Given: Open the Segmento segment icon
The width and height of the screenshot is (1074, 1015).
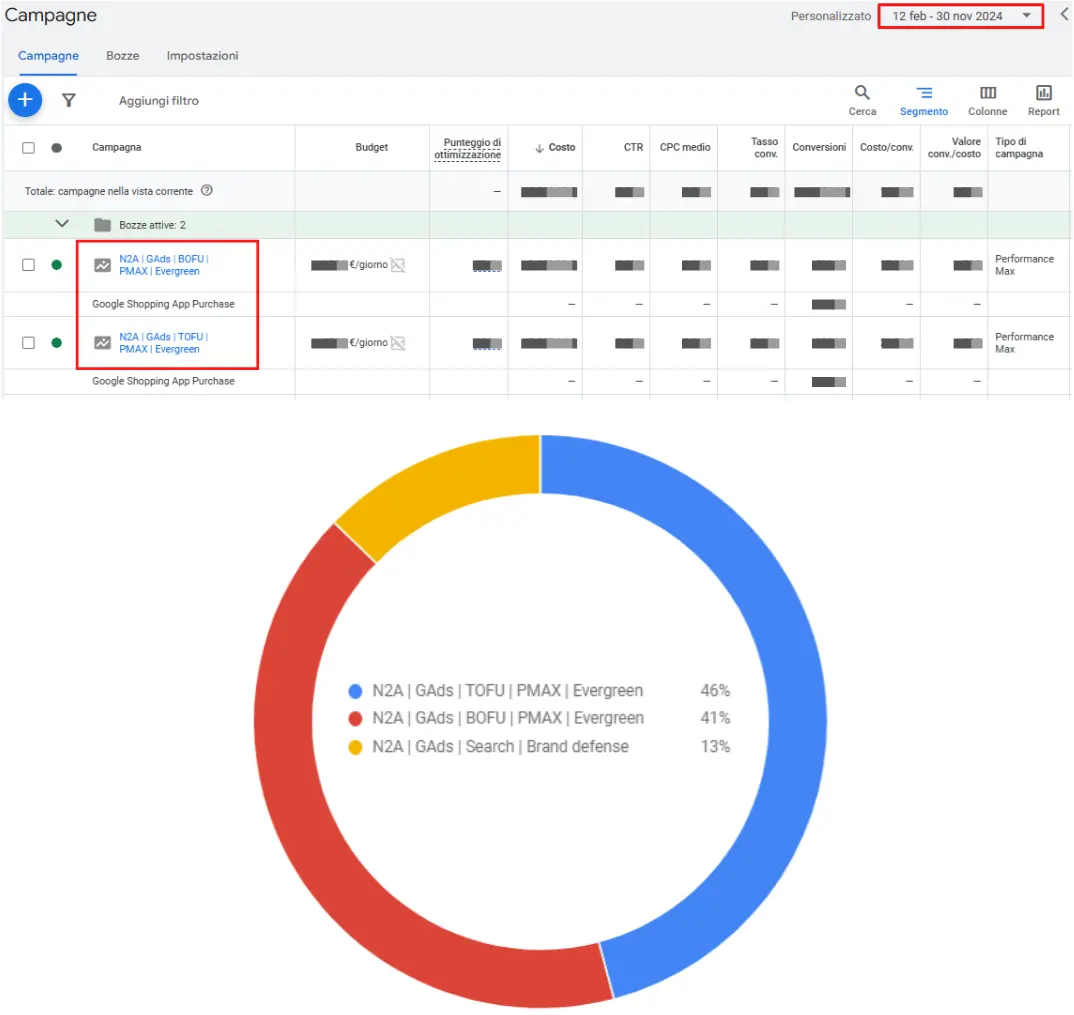Looking at the screenshot, I should (x=924, y=93).
